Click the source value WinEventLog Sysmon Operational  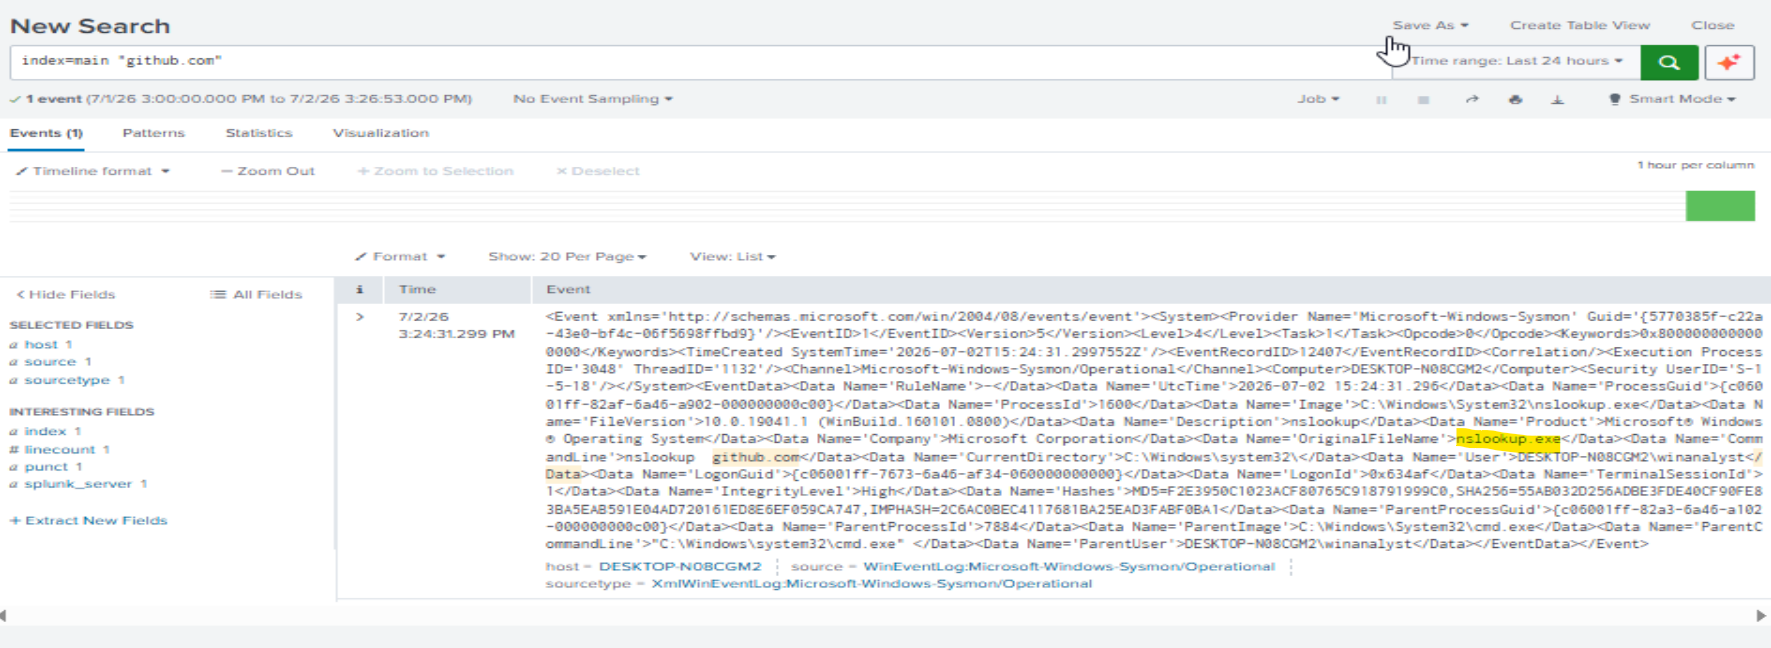point(1069,566)
